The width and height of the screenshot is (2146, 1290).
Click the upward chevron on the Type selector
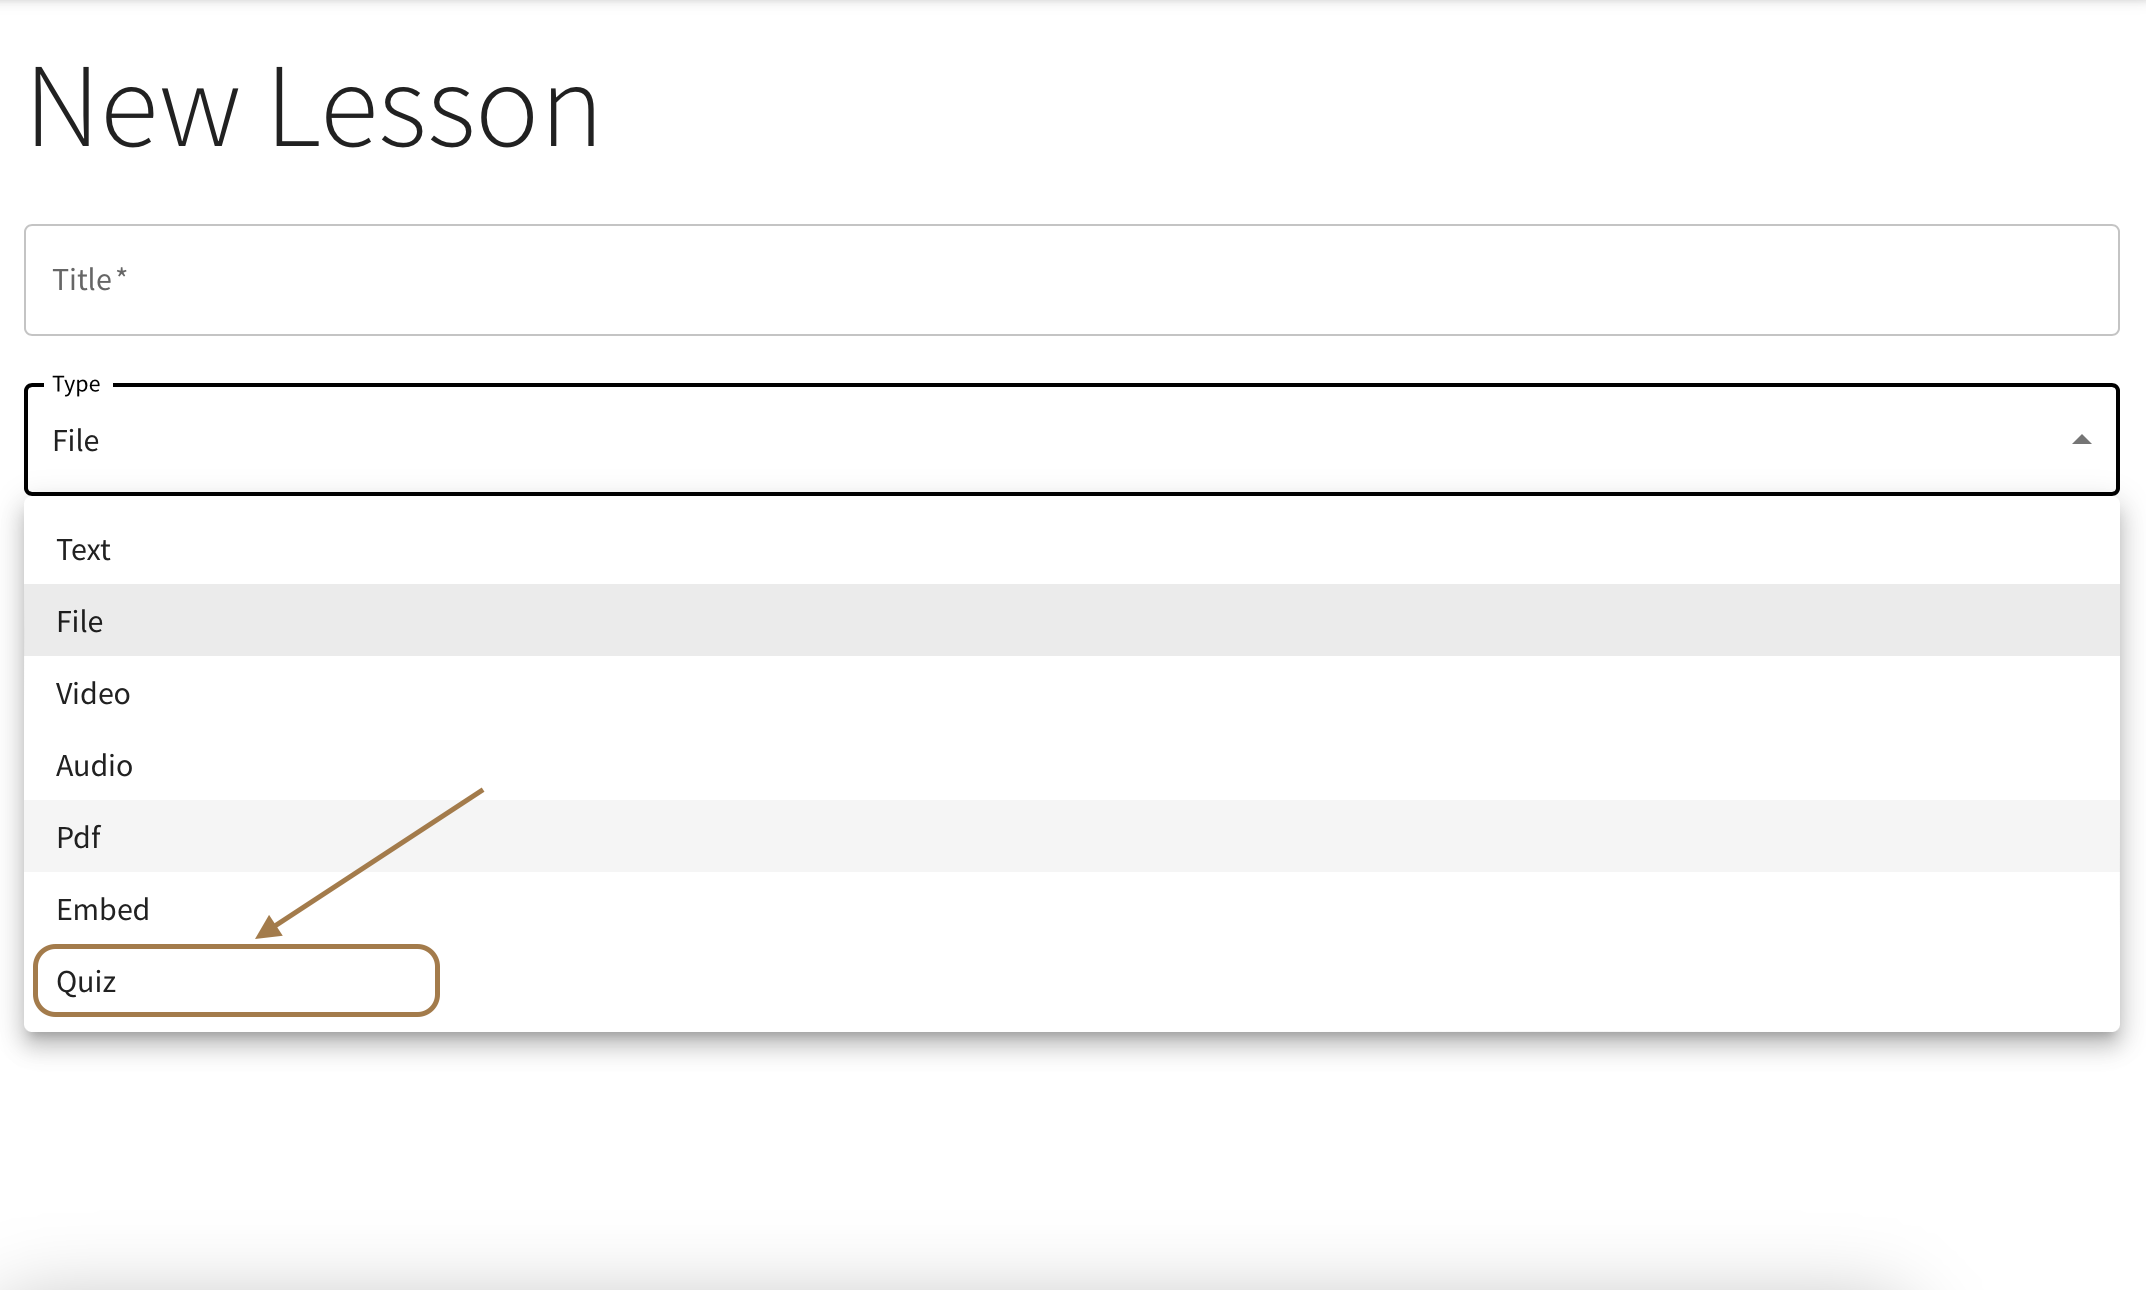click(x=2081, y=438)
